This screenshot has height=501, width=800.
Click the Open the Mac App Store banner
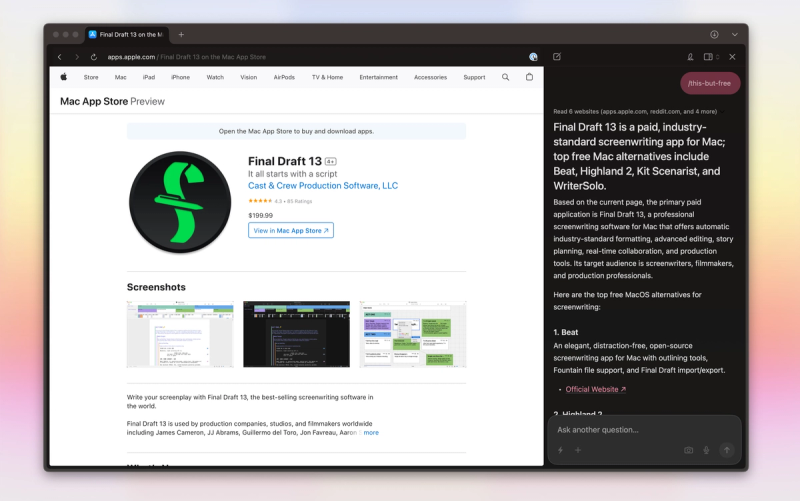(x=296, y=131)
